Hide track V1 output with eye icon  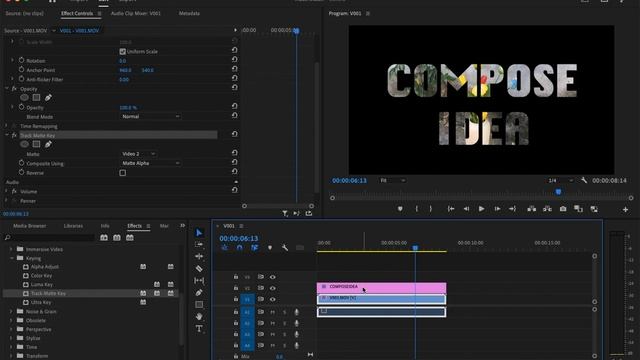click(272, 299)
